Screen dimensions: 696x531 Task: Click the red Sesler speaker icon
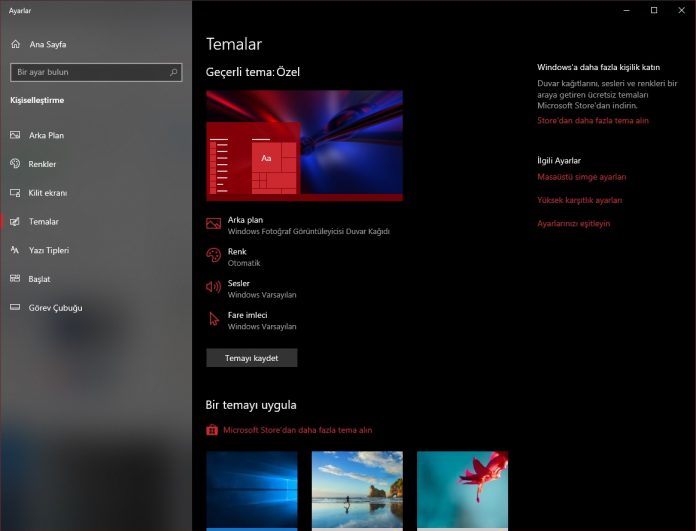pyautogui.click(x=214, y=287)
